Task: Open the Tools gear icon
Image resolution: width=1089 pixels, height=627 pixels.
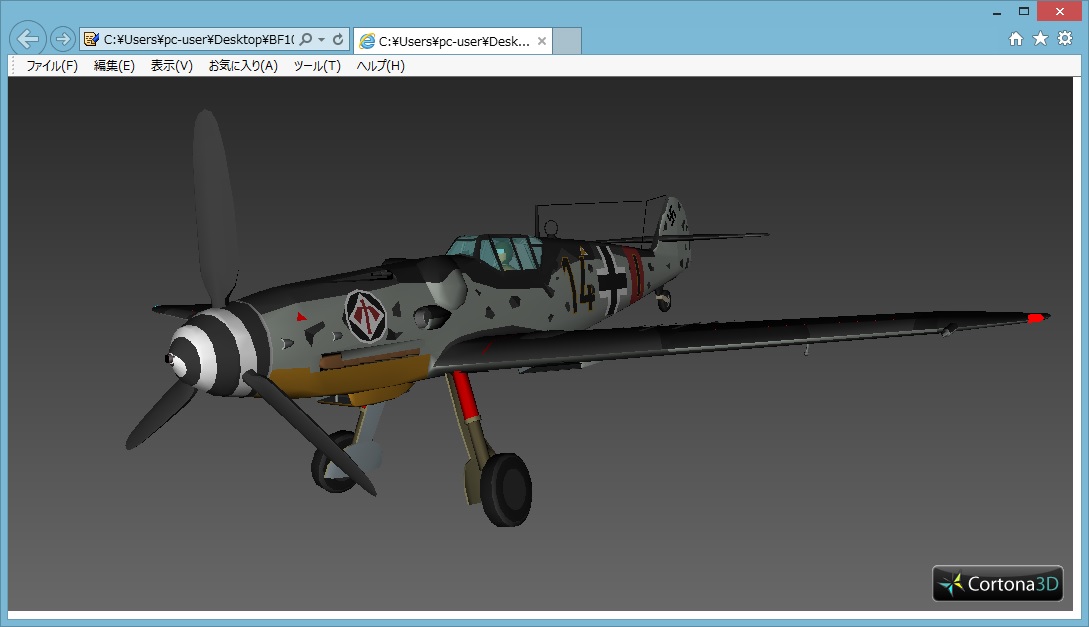Action: 1065,39
